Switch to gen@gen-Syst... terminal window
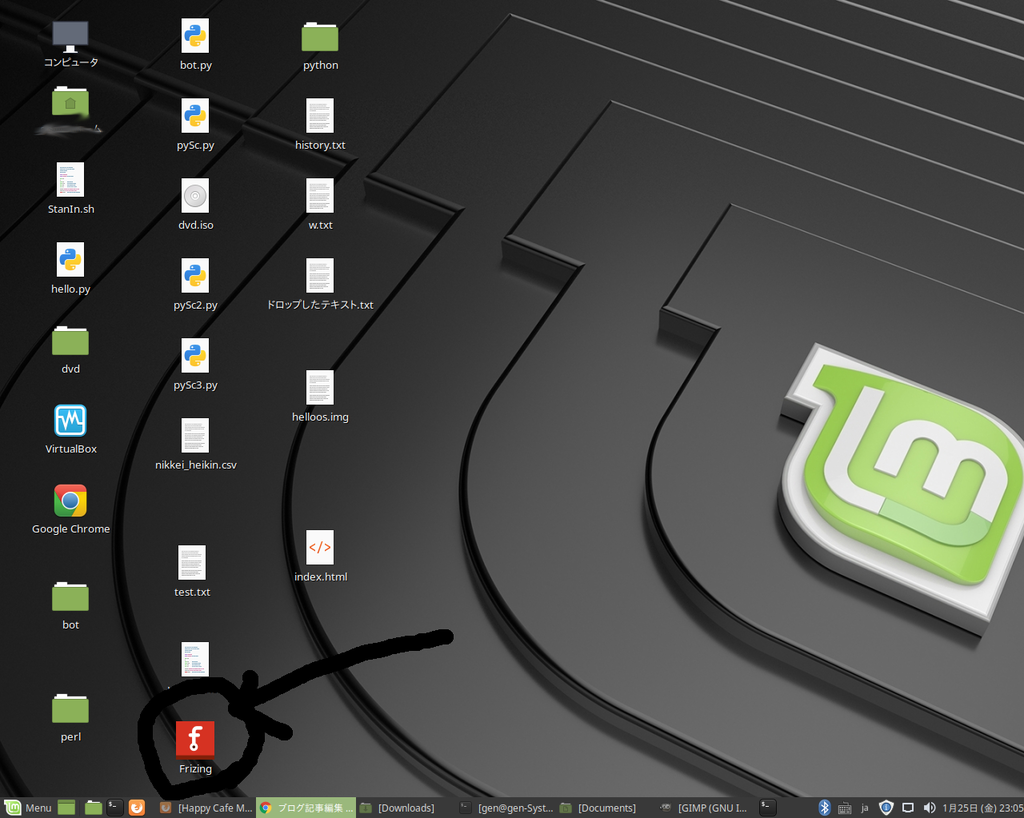Screen dimensions: 1024x818 [x=506, y=808]
